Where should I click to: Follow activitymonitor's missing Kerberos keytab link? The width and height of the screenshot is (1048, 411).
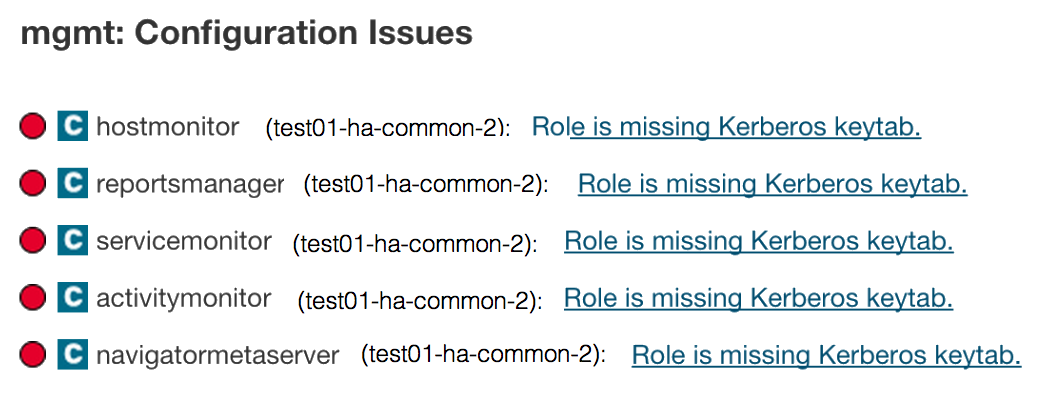click(x=758, y=298)
